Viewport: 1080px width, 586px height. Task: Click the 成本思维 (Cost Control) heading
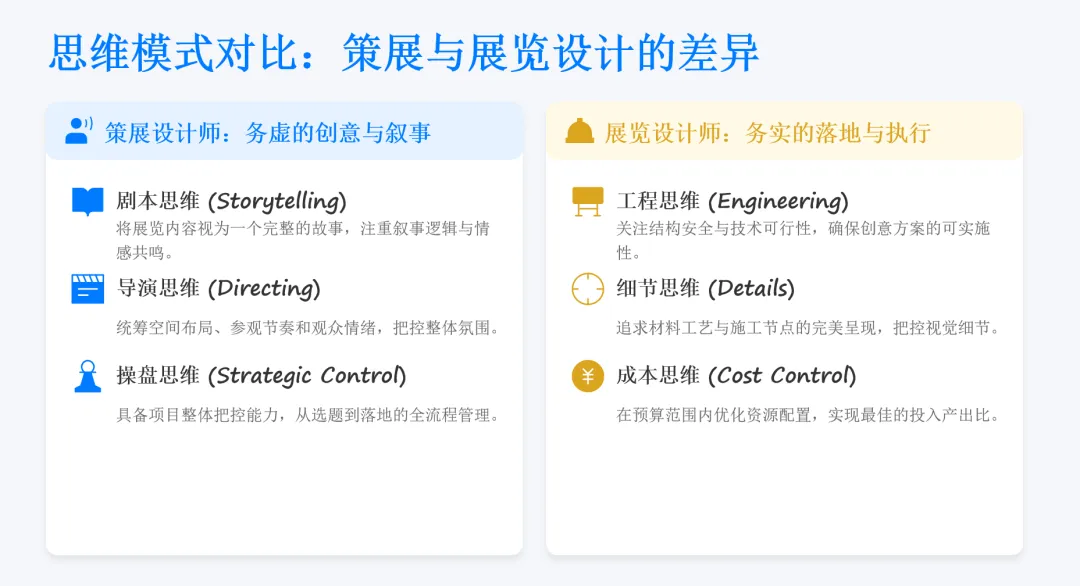click(736, 376)
